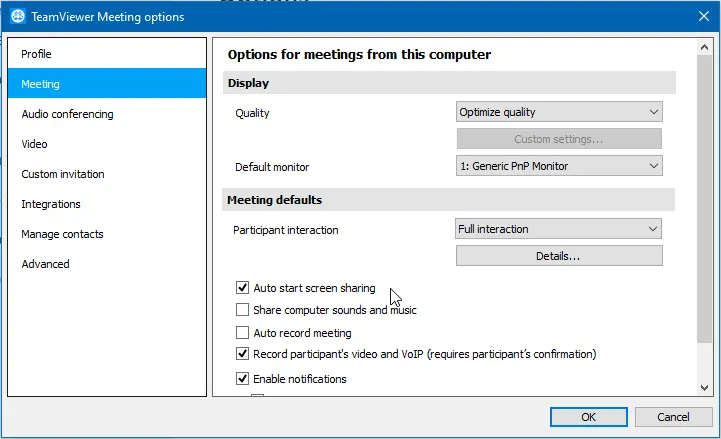
Task: Confirm settings with OK button
Action: [x=589, y=417]
